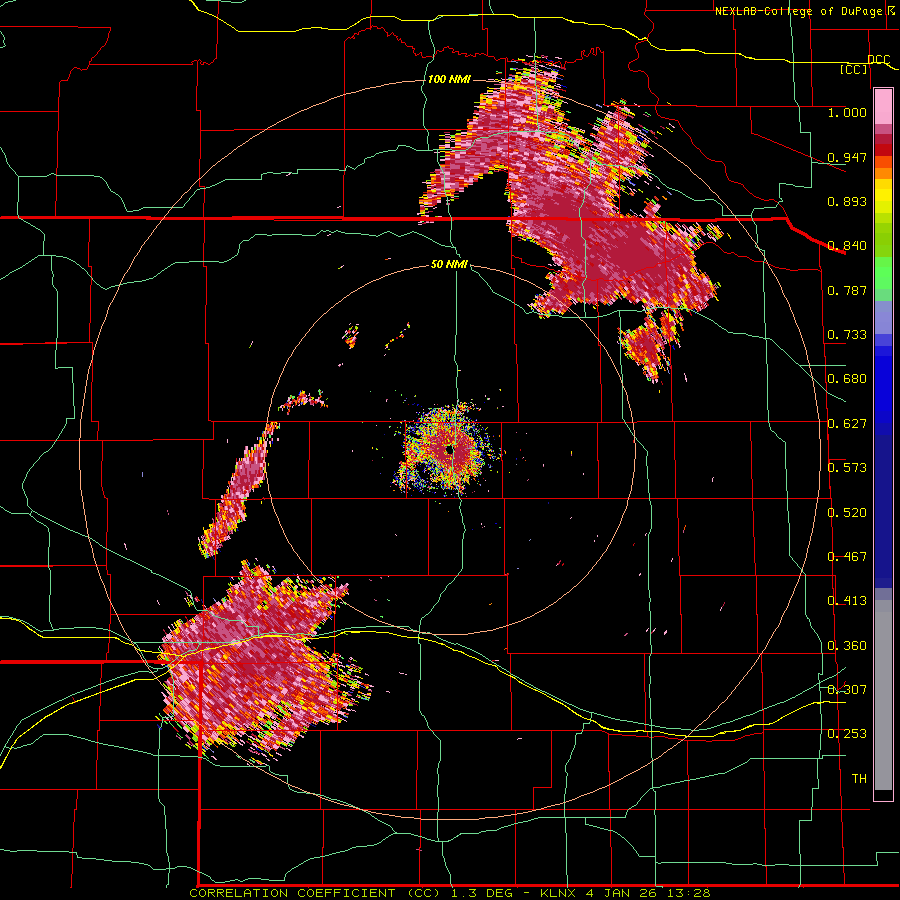Click the 1.000 scale value
Screen dimensions: 900x900
point(847,112)
